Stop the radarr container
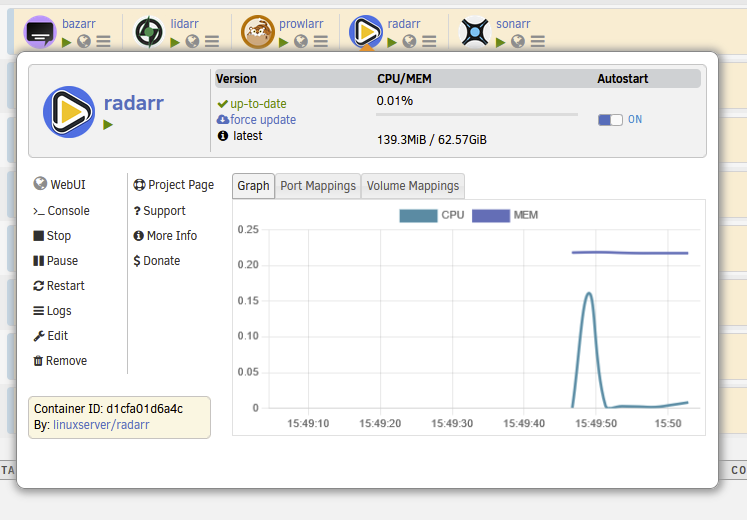The height and width of the screenshot is (520, 747). [52, 236]
